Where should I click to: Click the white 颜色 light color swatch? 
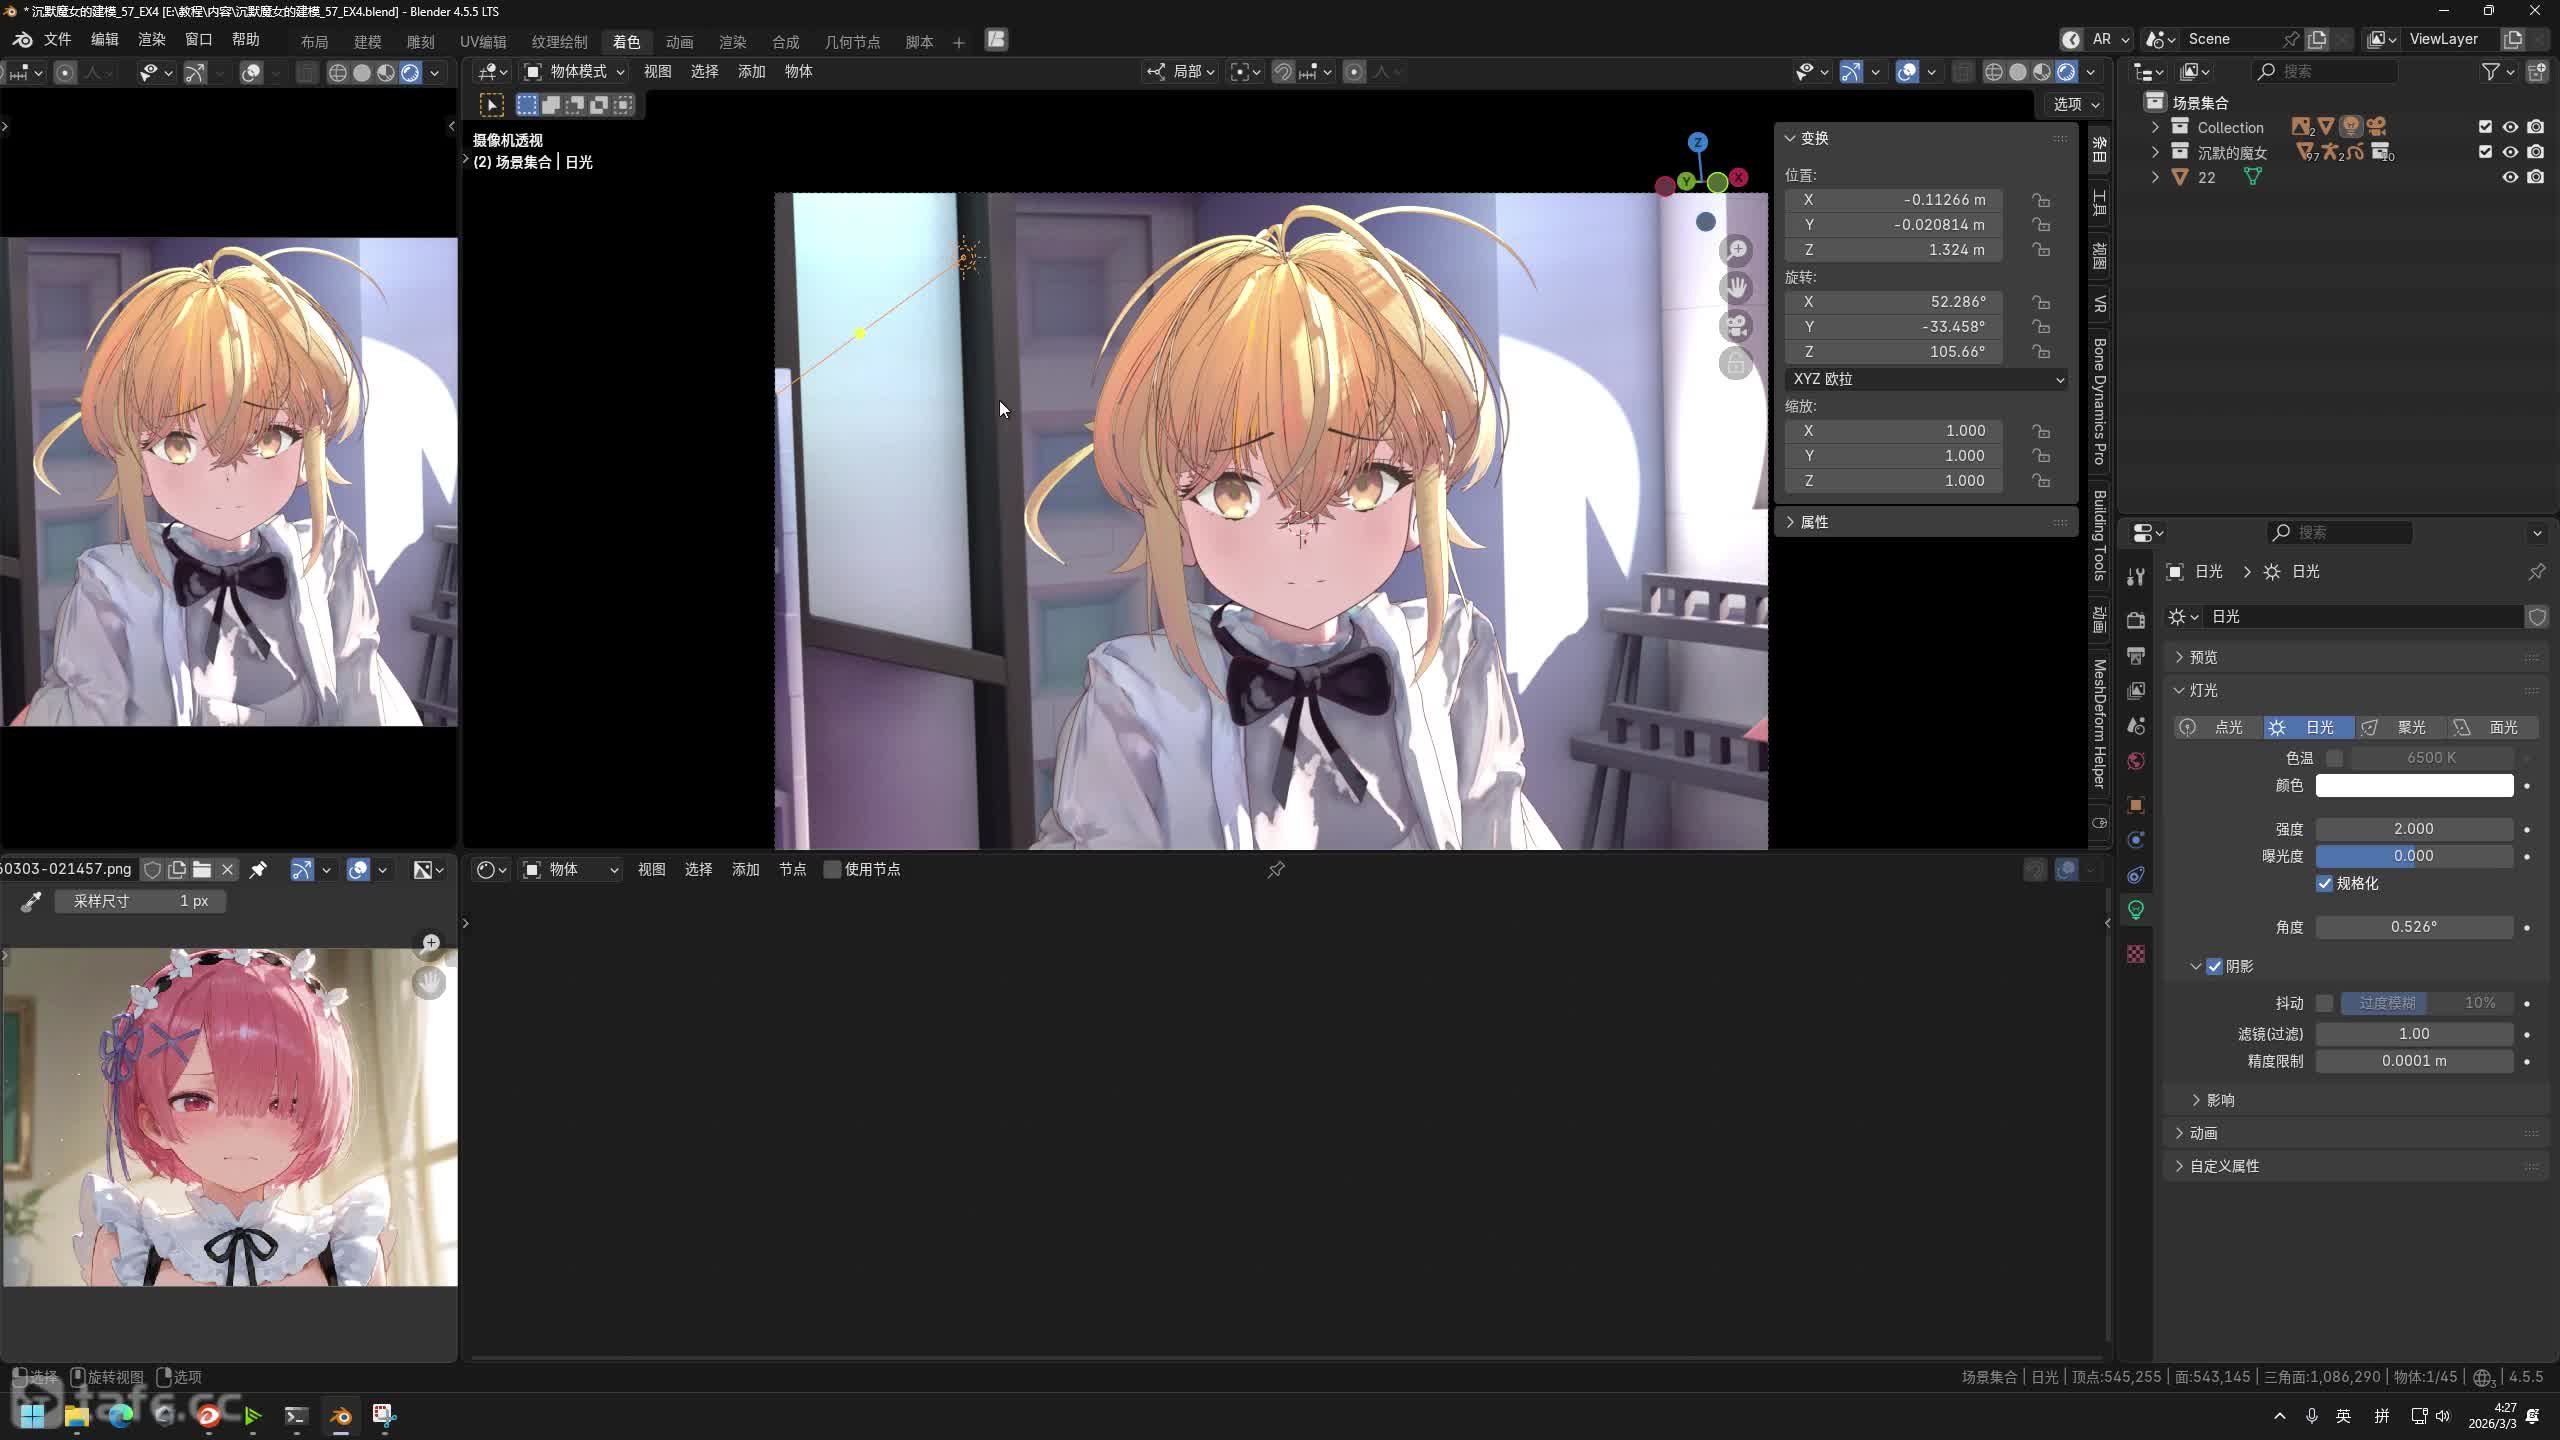(2414, 786)
